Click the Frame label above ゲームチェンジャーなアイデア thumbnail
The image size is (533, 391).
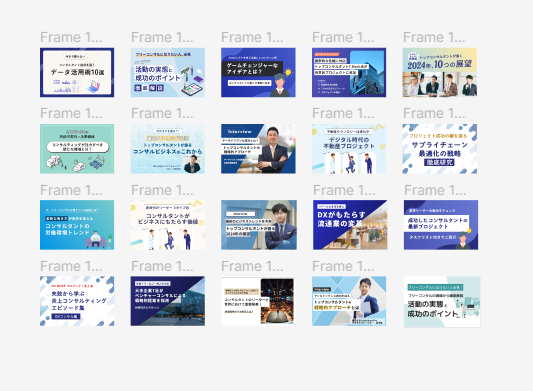click(x=252, y=37)
